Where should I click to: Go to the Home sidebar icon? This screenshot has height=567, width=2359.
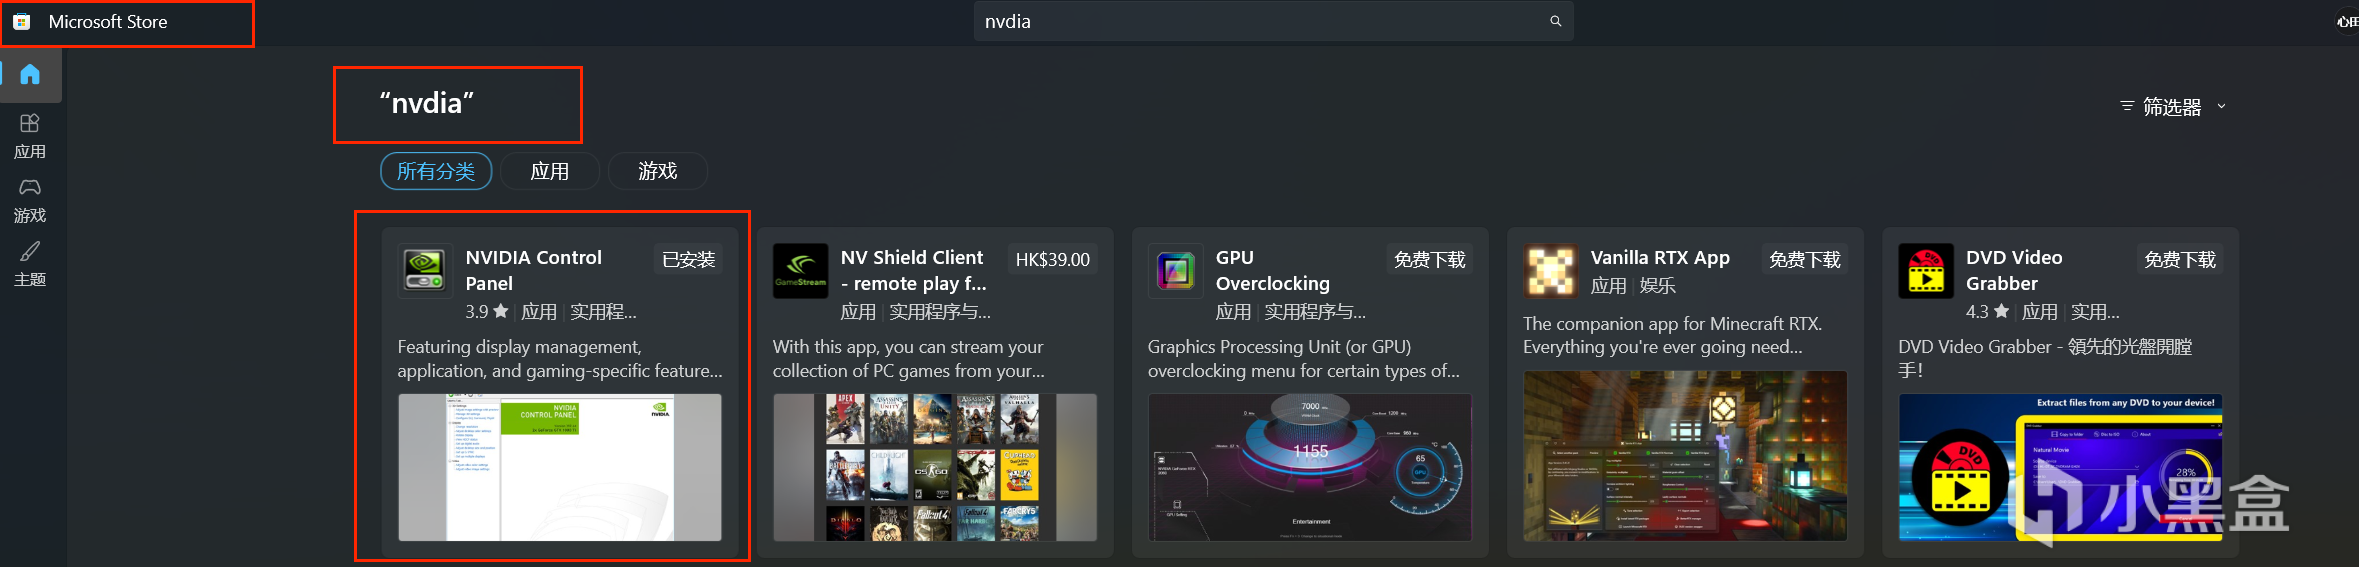[x=30, y=74]
